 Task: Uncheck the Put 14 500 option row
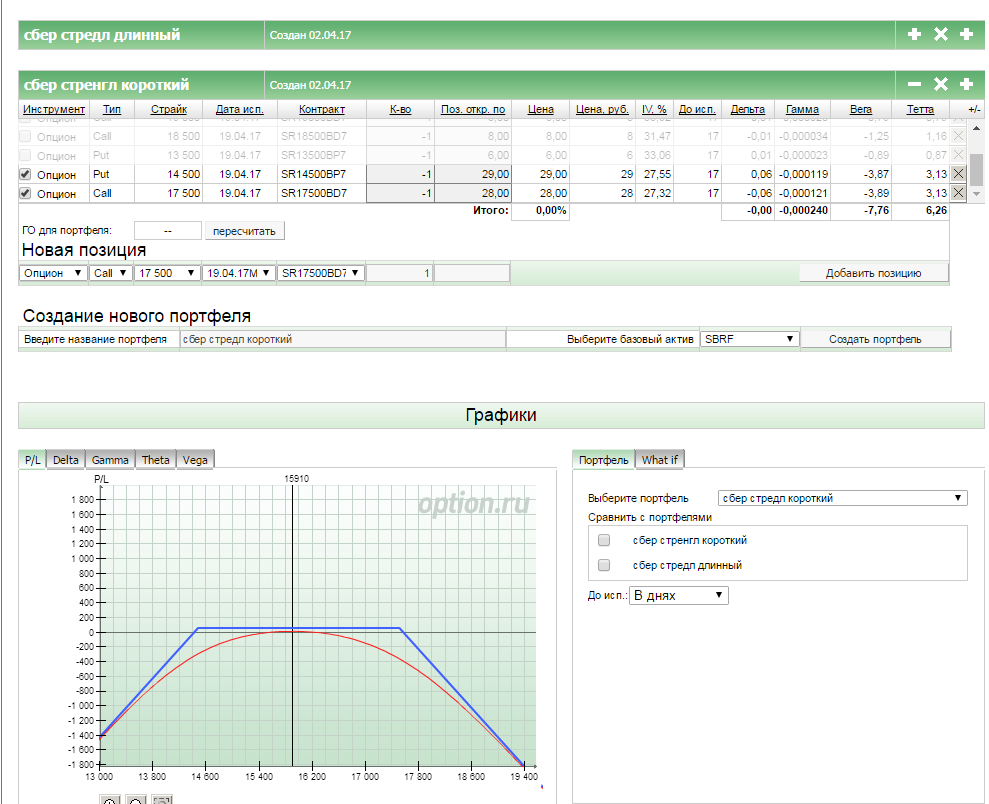coord(25,174)
